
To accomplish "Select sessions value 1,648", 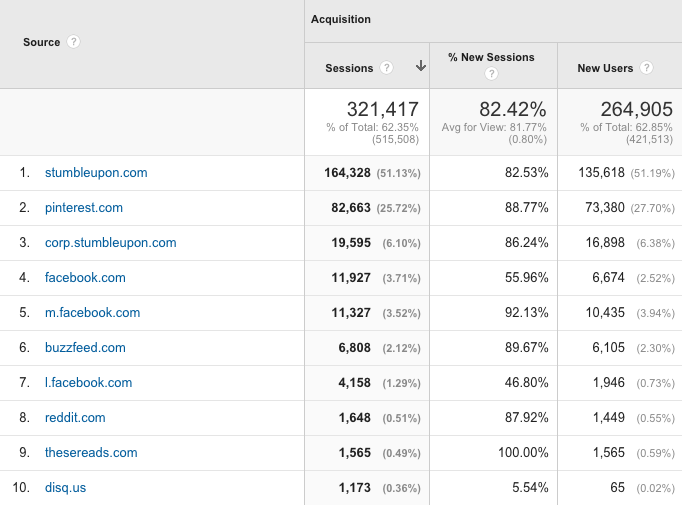I will click(x=354, y=418).
